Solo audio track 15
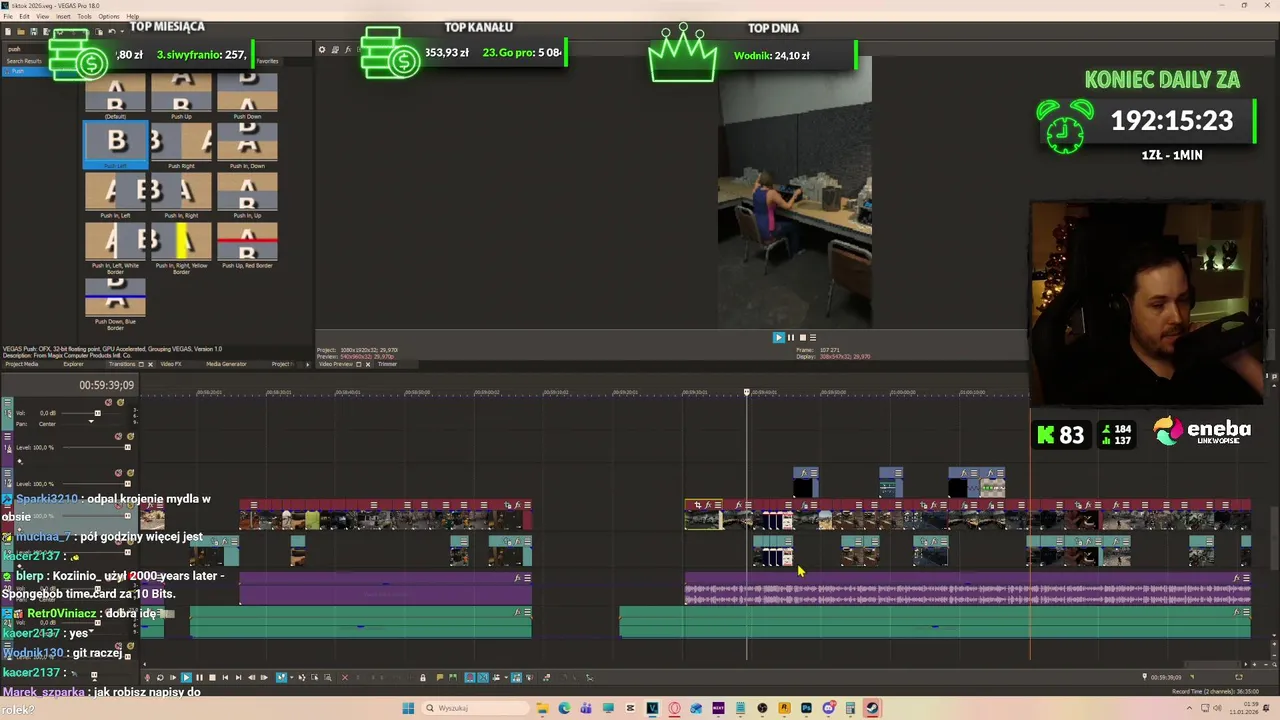 [x=120, y=402]
